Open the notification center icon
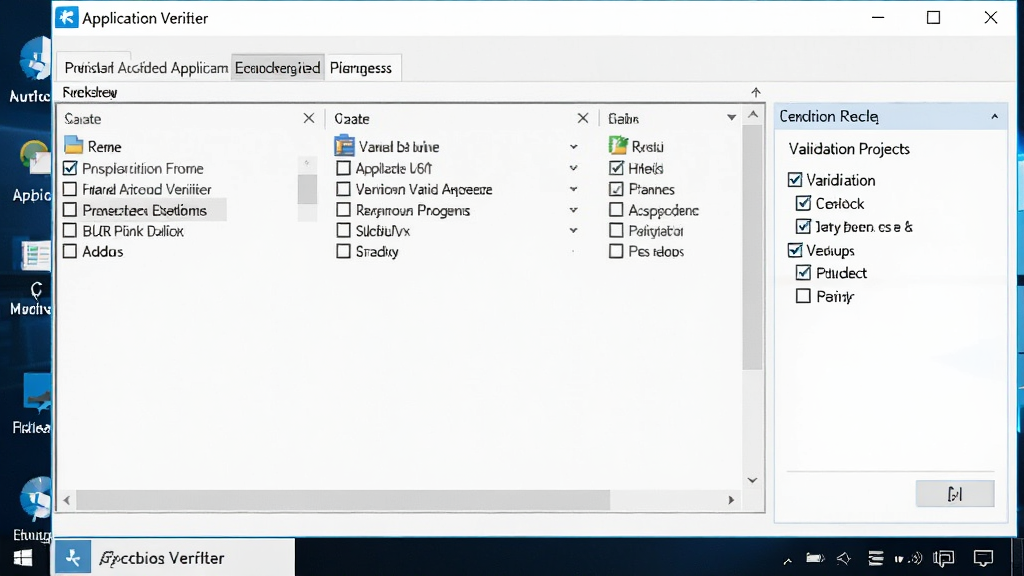Viewport: 1024px width, 576px height. [x=983, y=558]
